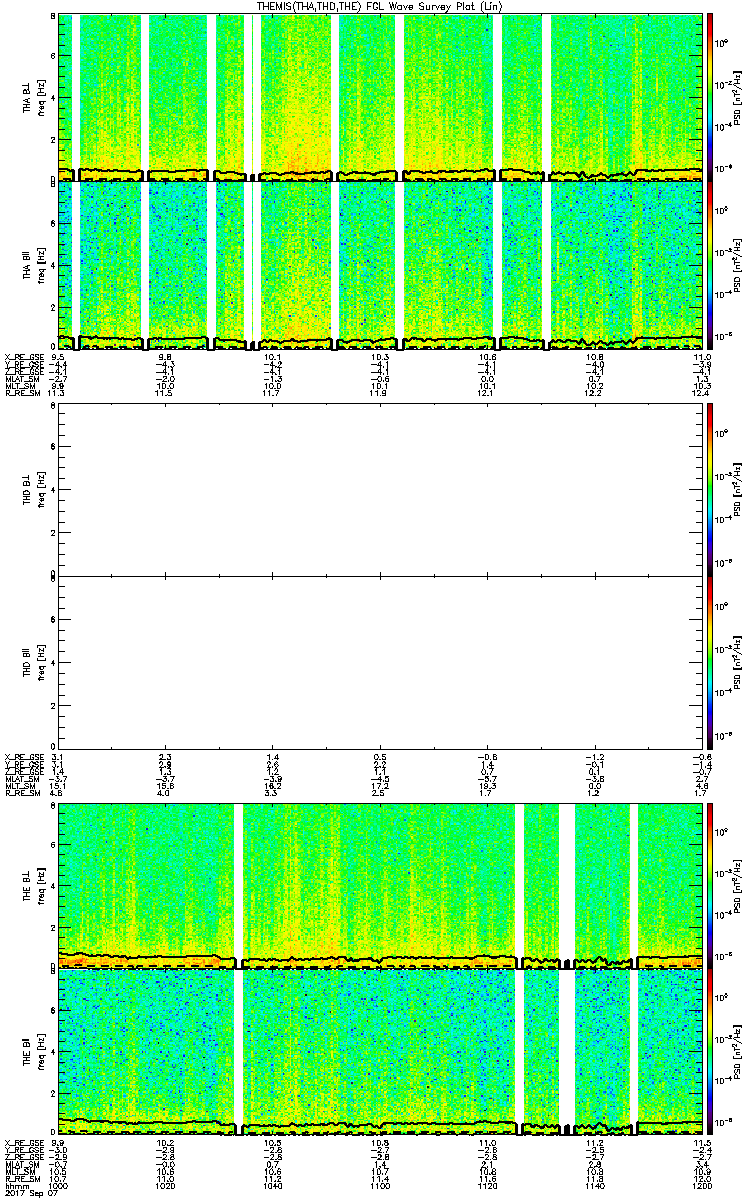The width and height of the screenshot is (750, 1200).
Task: Click the THA R_RE_SM value '12.4'
Action: click(x=702, y=393)
